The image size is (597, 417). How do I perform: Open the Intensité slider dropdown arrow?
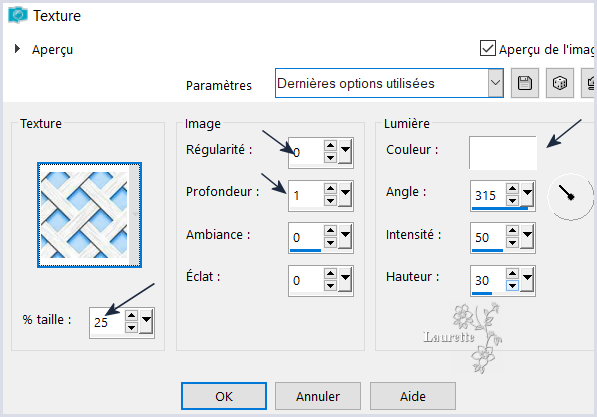pos(527,235)
